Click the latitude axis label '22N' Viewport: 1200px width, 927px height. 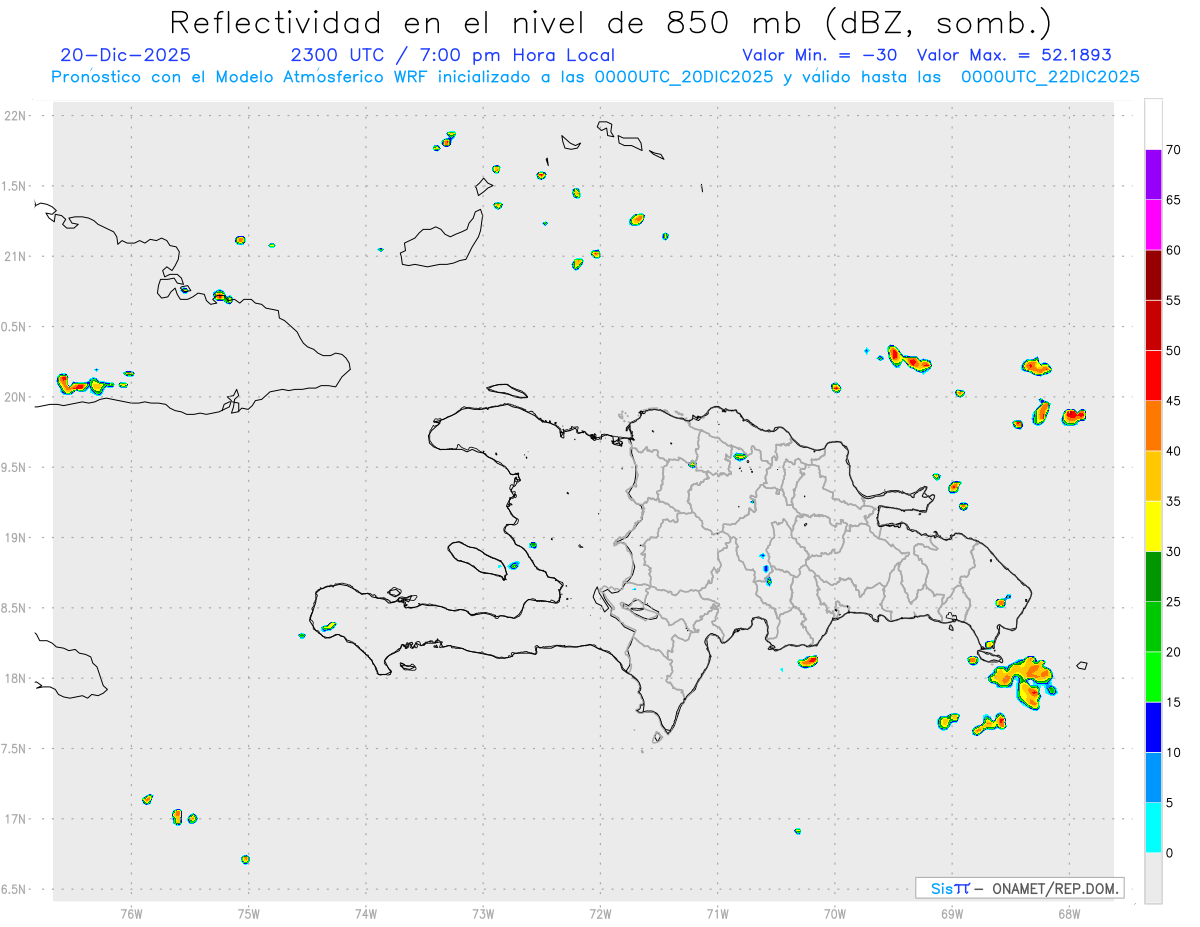(x=17, y=116)
